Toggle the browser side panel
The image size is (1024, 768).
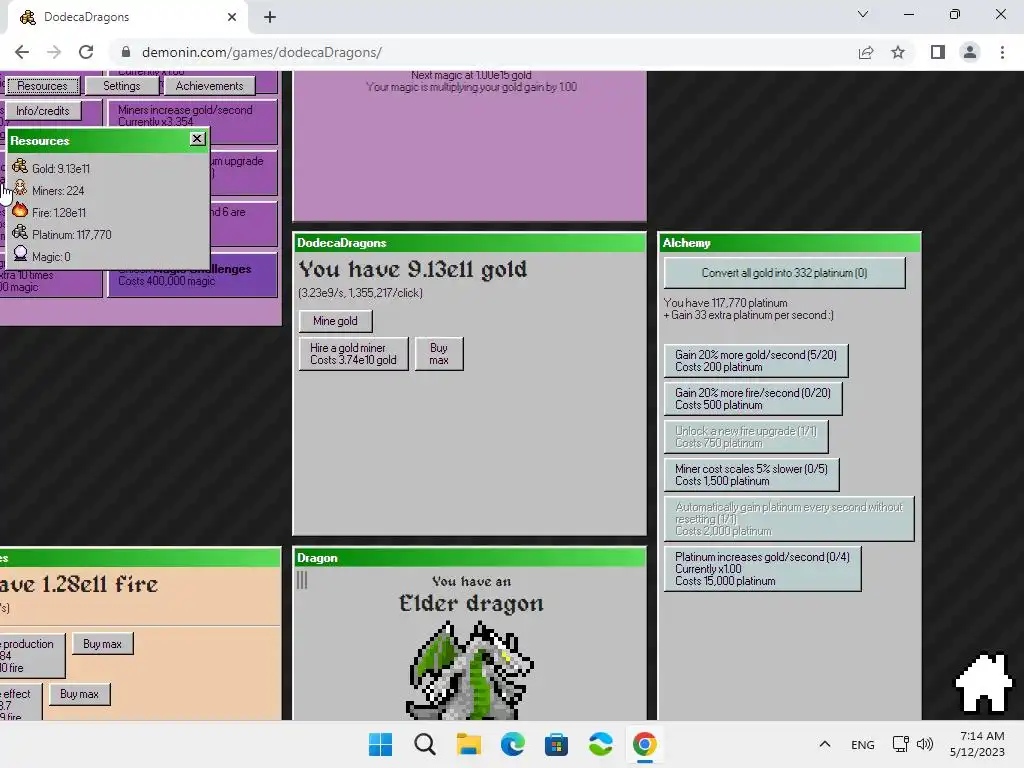938,52
